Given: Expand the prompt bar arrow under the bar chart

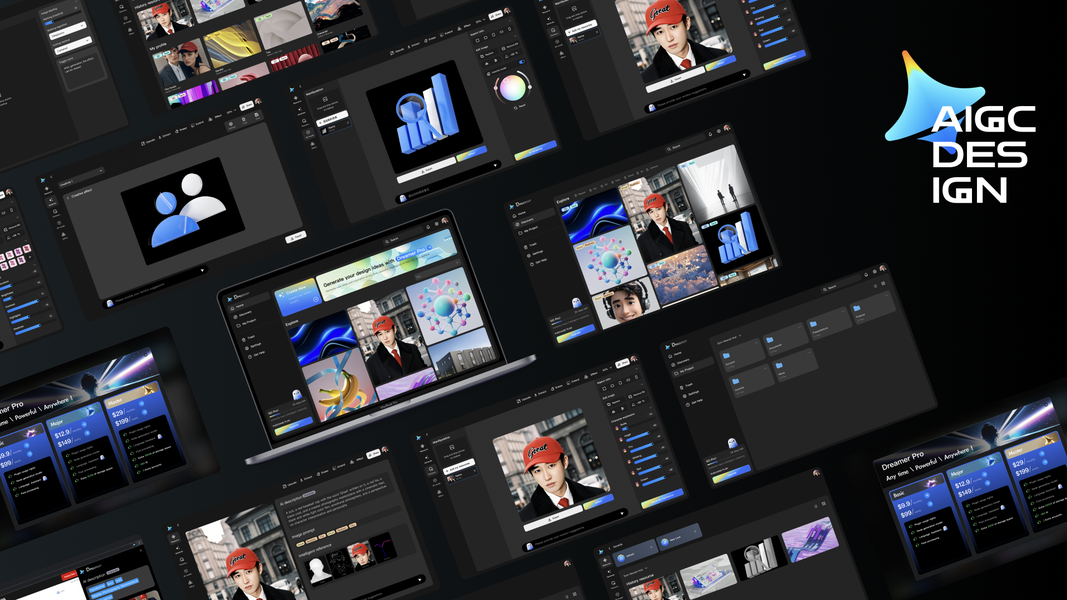Looking at the screenshot, I should pos(495,165).
